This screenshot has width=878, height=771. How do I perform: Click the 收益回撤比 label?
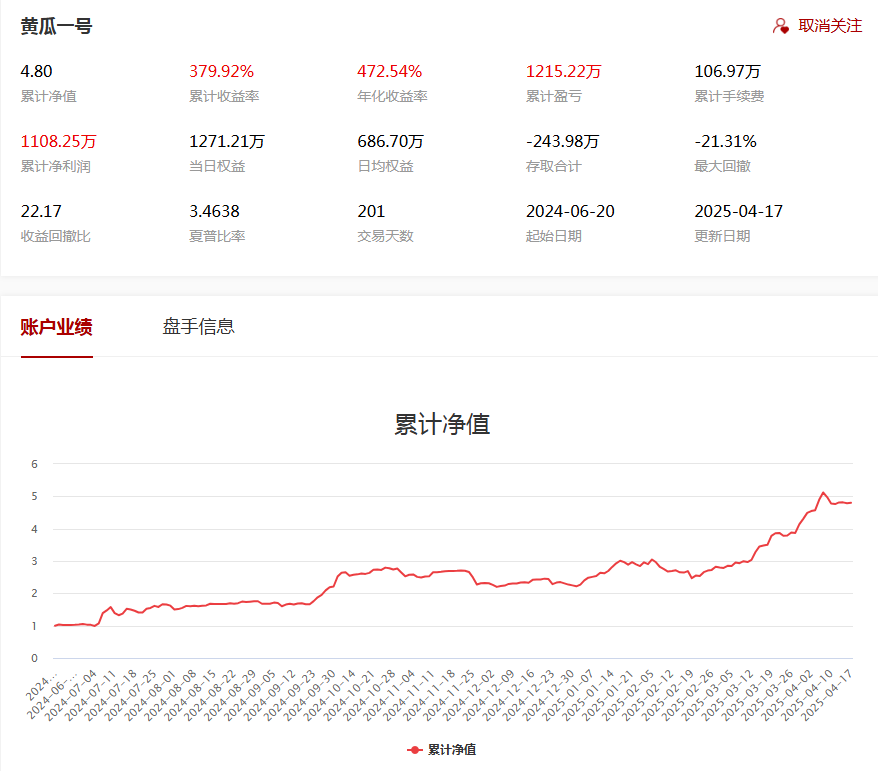(55, 236)
